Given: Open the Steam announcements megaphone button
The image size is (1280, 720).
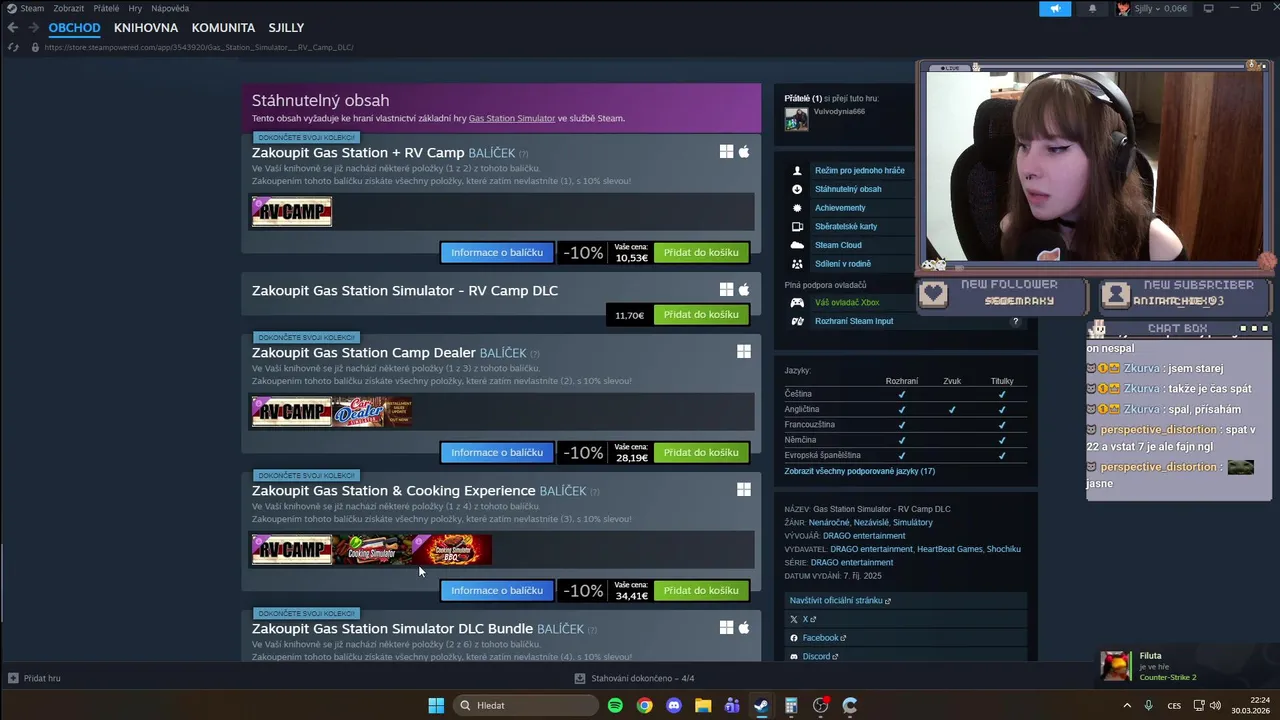Looking at the screenshot, I should click(1055, 9).
